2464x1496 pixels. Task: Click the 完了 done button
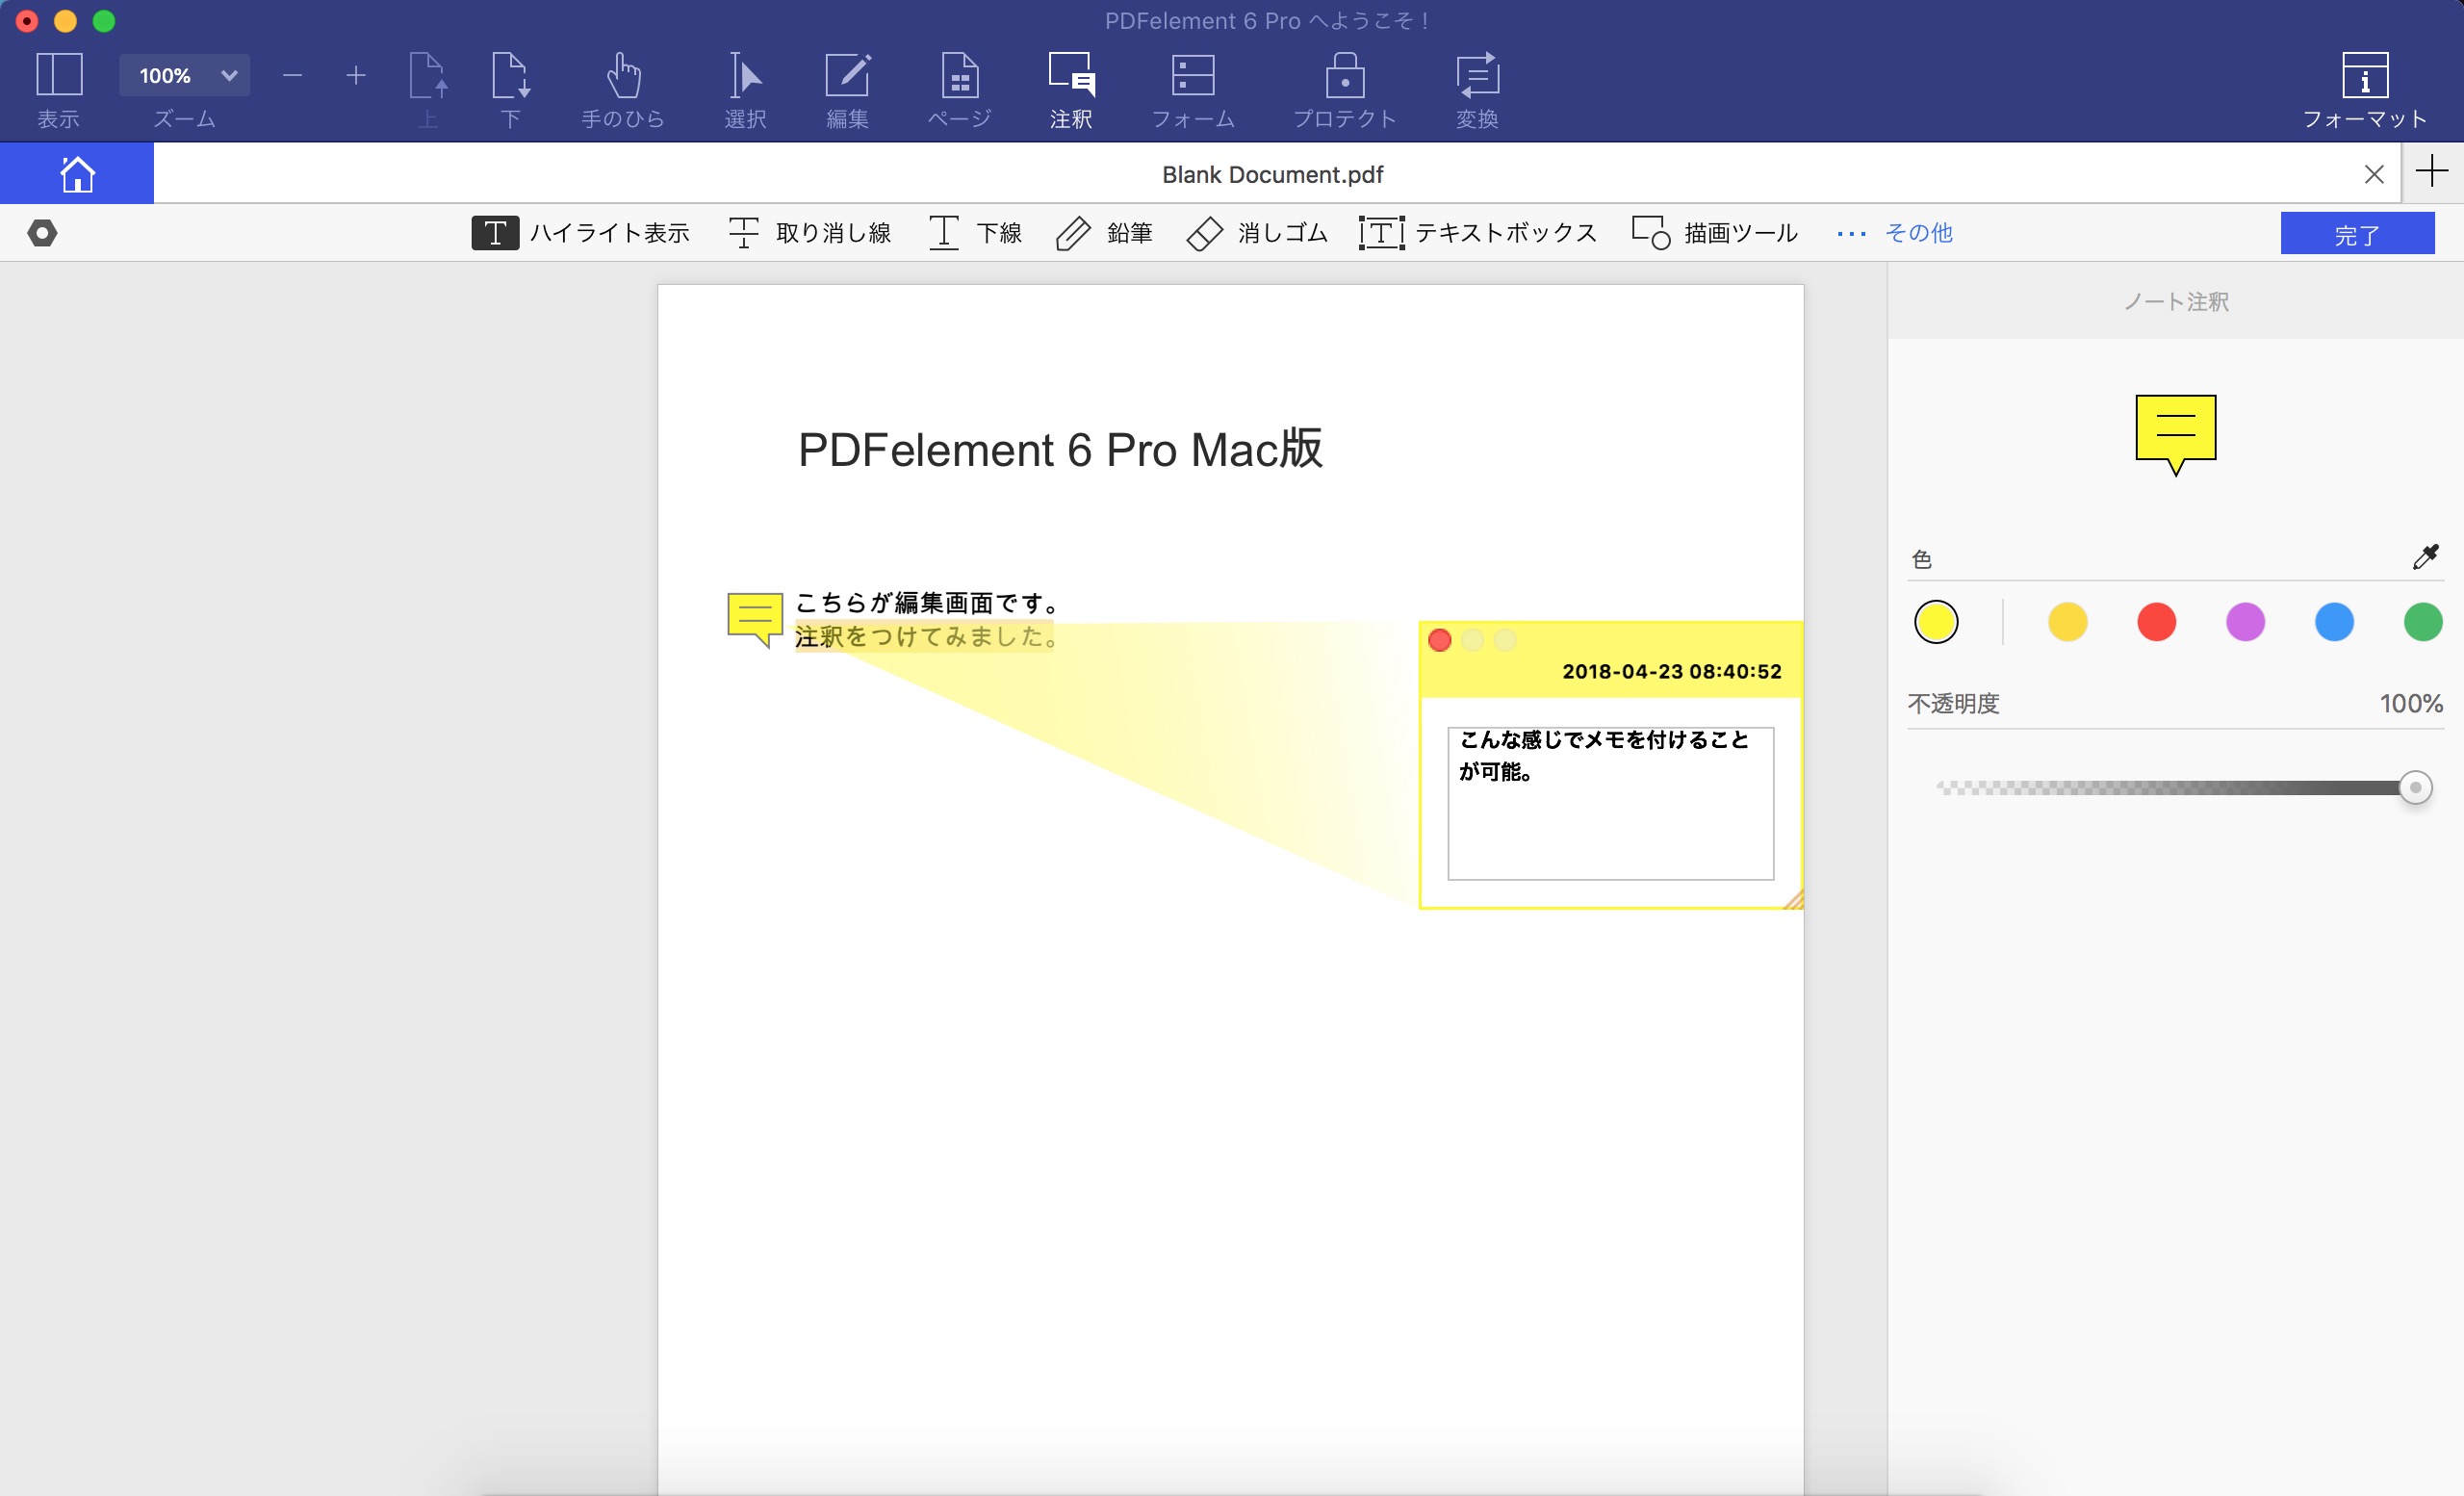pyautogui.click(x=2357, y=233)
